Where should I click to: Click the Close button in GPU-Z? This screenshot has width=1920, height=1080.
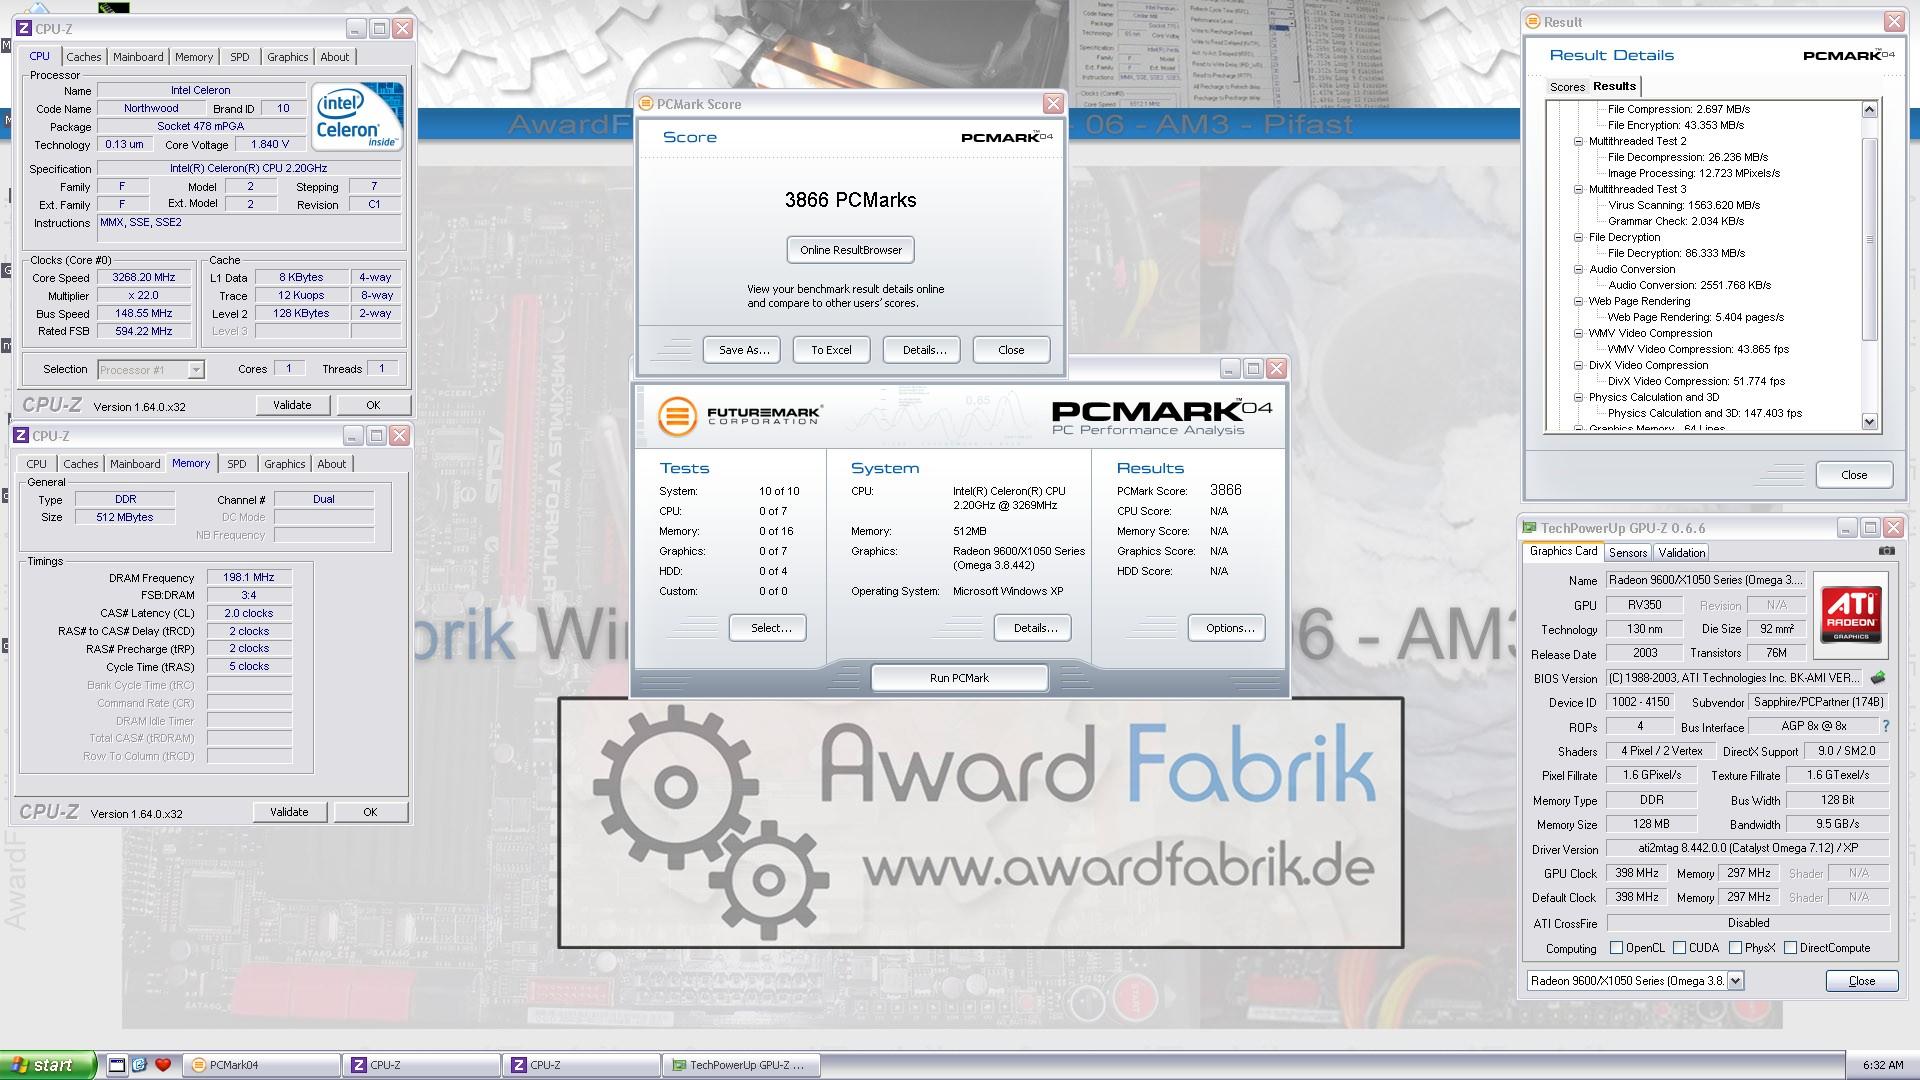tap(1861, 981)
